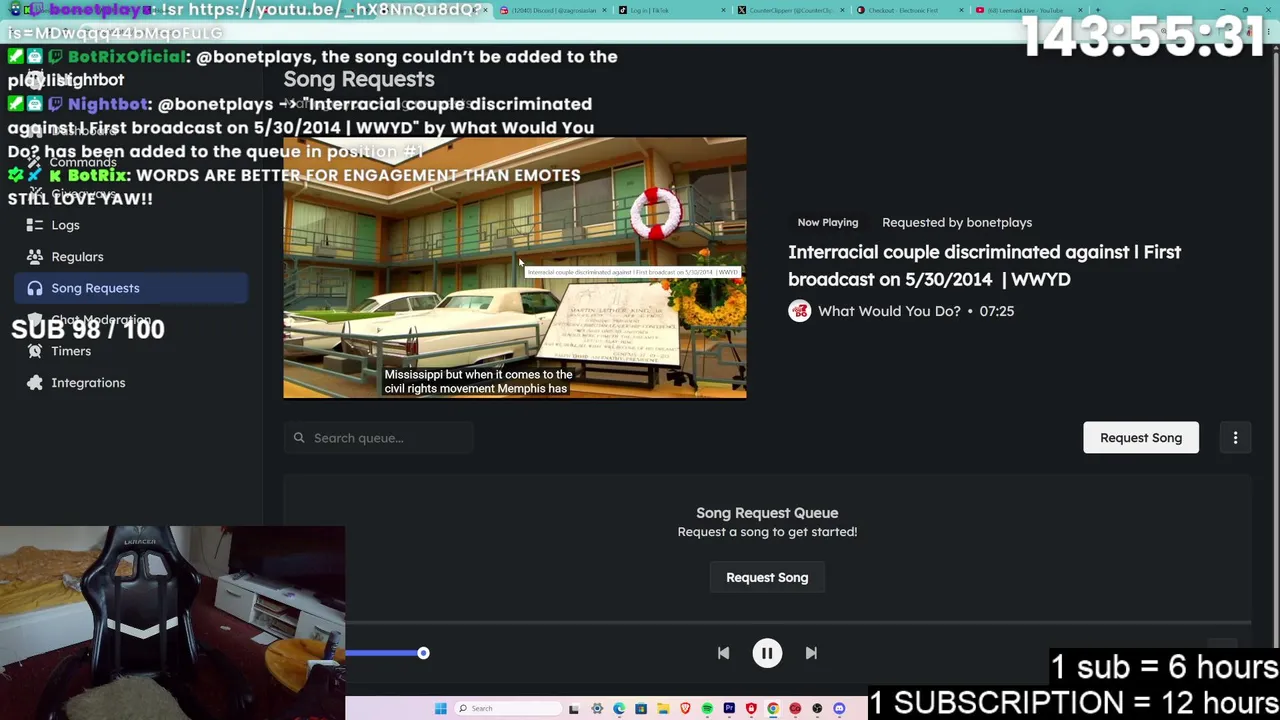Skip to the next song
This screenshot has width=1280, height=720.
[x=811, y=653]
